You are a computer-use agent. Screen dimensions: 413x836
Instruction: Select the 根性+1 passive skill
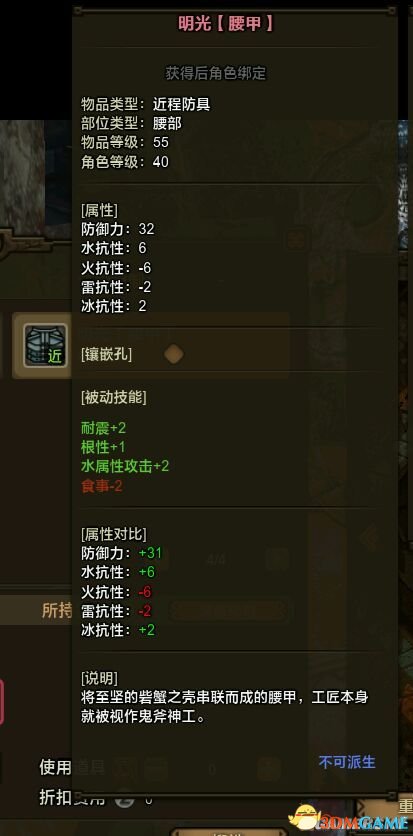click(103, 446)
